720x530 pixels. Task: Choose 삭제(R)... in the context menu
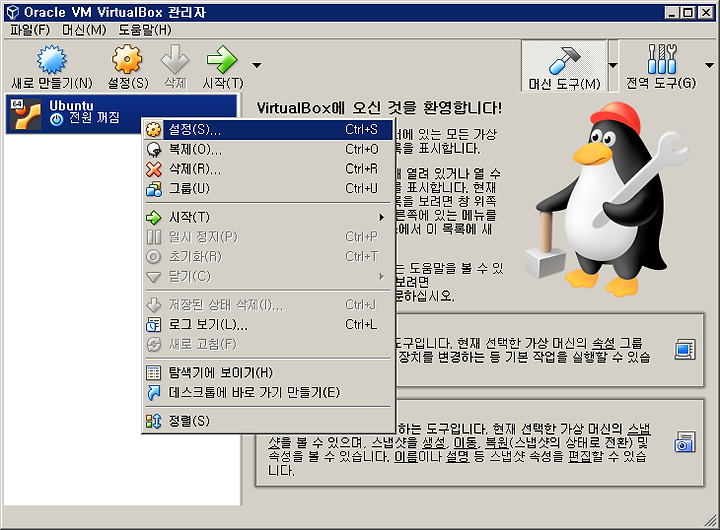pyautogui.click(x=269, y=169)
